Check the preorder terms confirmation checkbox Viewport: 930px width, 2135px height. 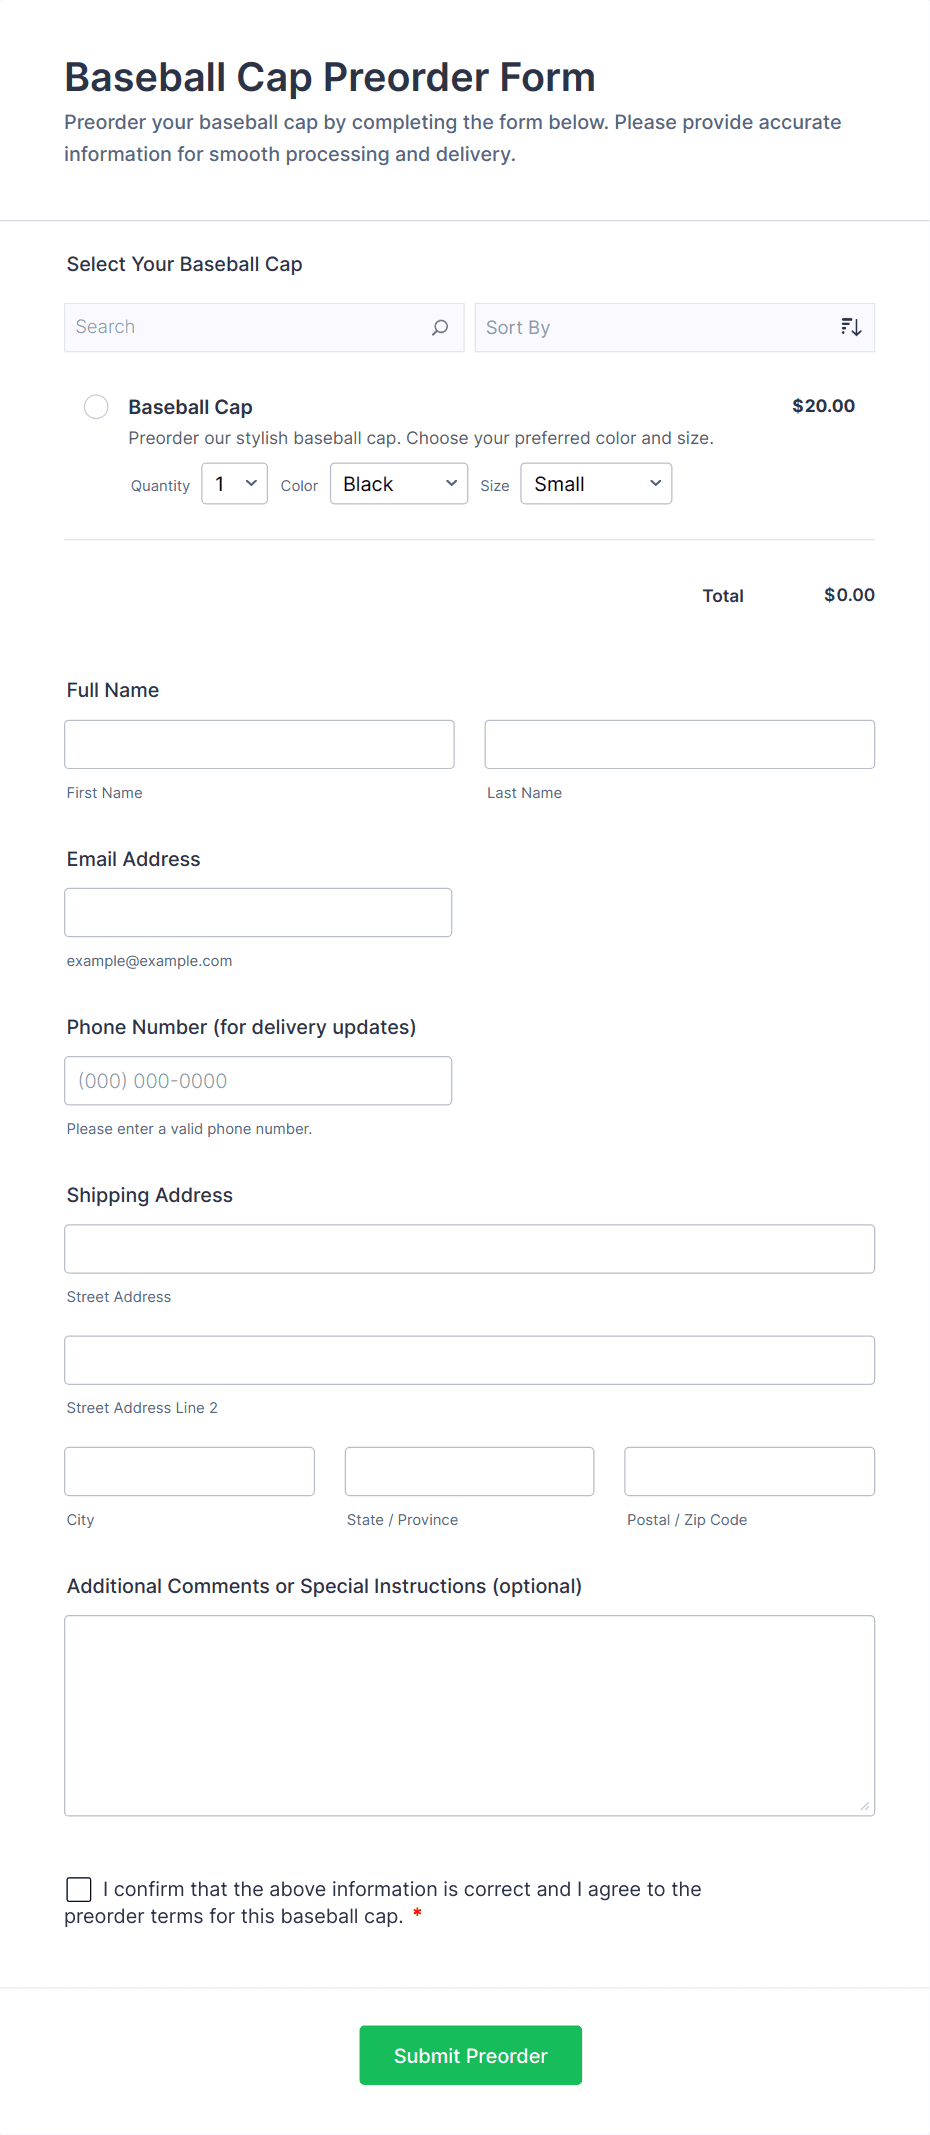tap(78, 1889)
